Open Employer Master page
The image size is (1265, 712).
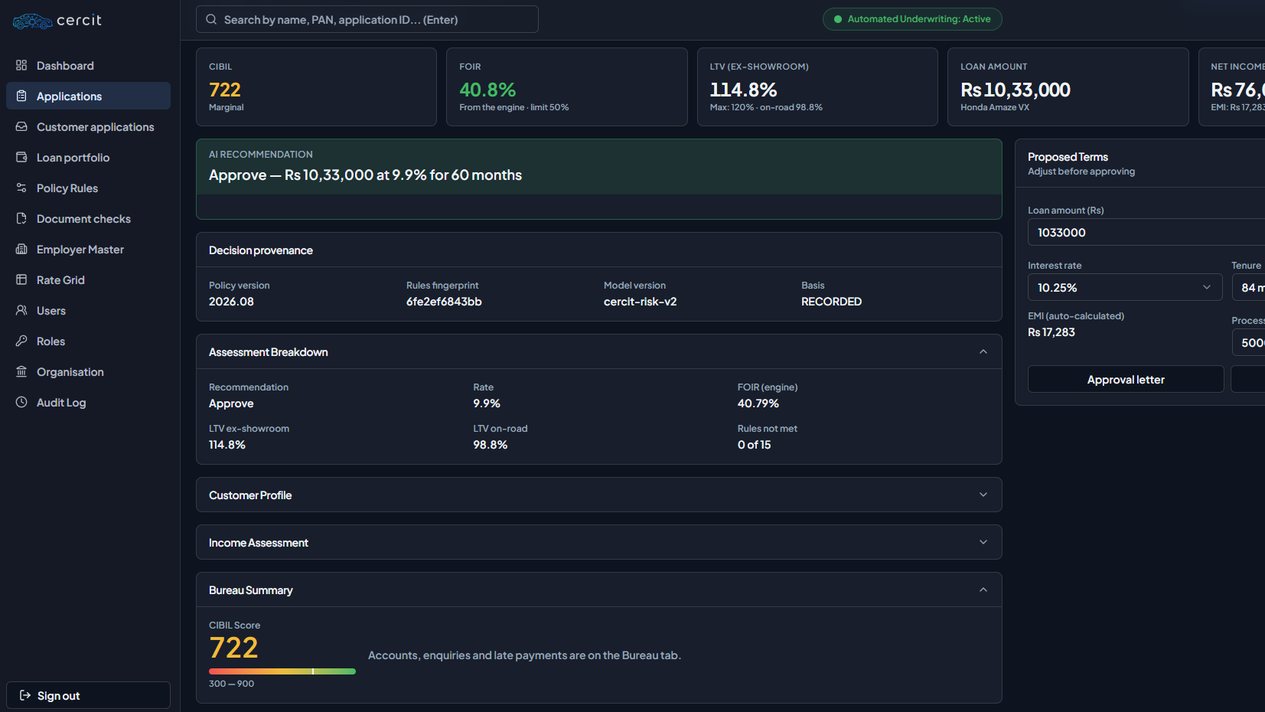point(88,249)
